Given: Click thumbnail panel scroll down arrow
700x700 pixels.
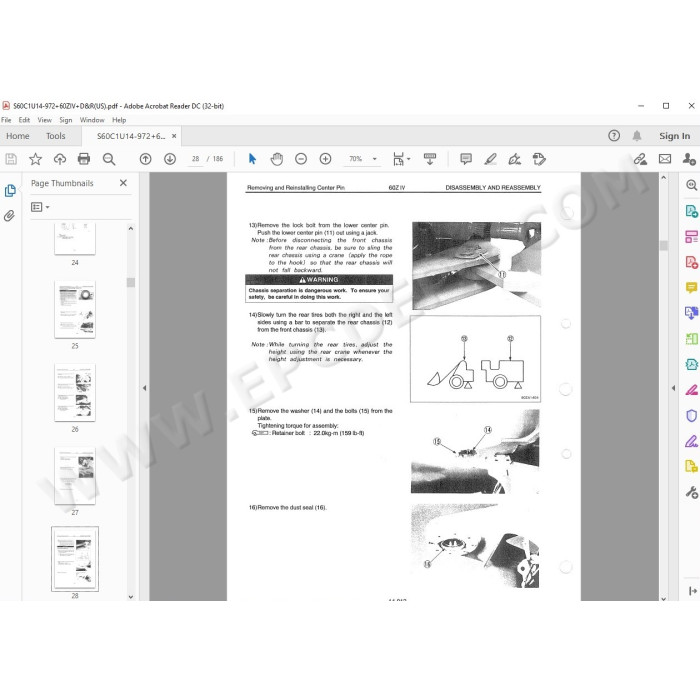Looking at the screenshot, I should [131, 597].
